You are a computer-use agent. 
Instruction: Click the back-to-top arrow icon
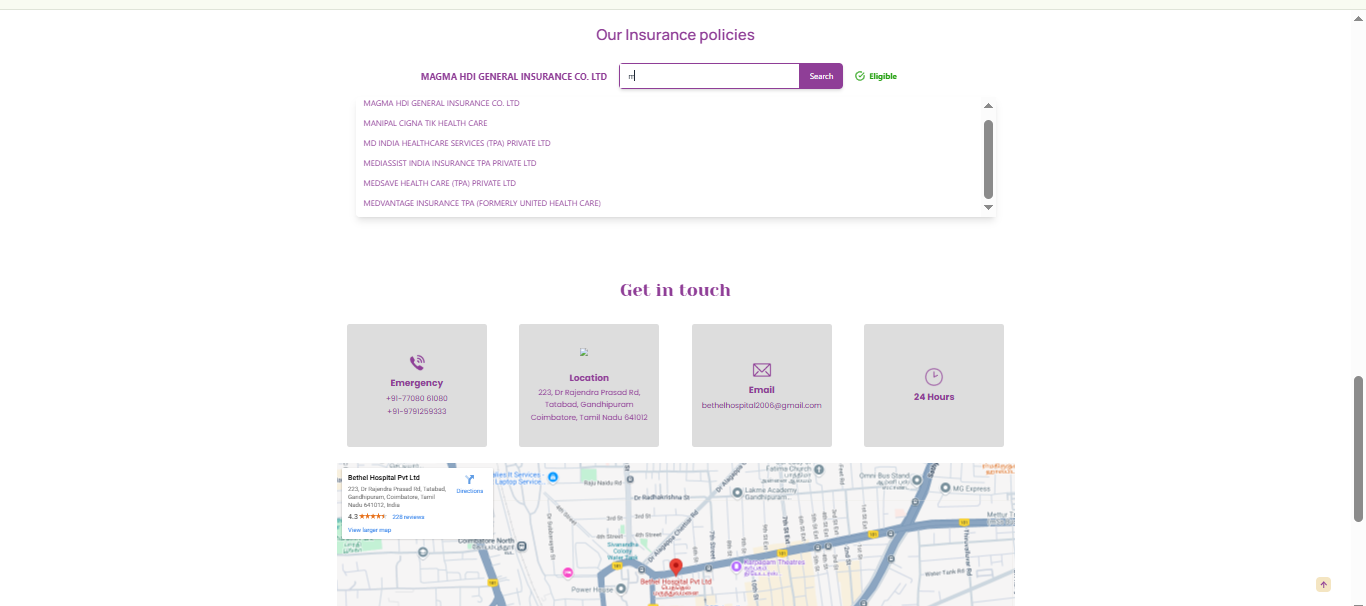pyautogui.click(x=1323, y=585)
